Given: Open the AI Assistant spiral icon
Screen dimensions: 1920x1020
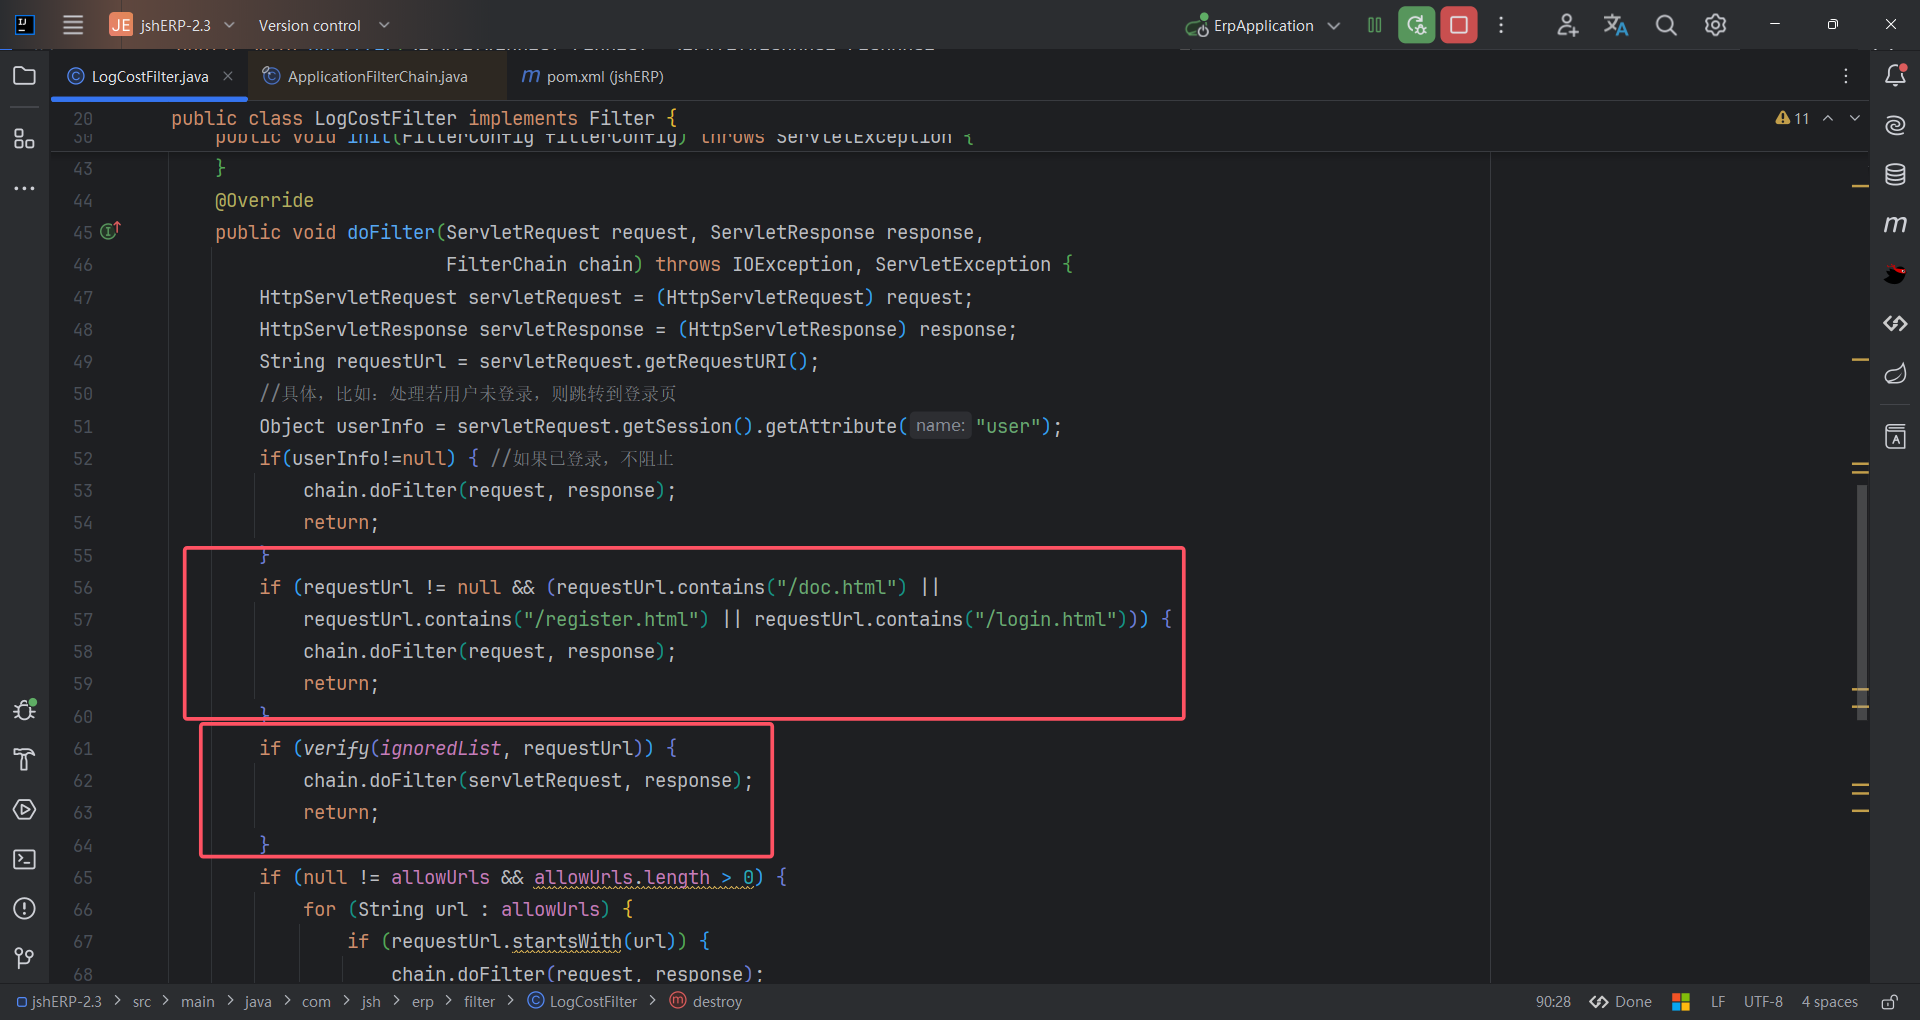Looking at the screenshot, I should pyautogui.click(x=1895, y=125).
